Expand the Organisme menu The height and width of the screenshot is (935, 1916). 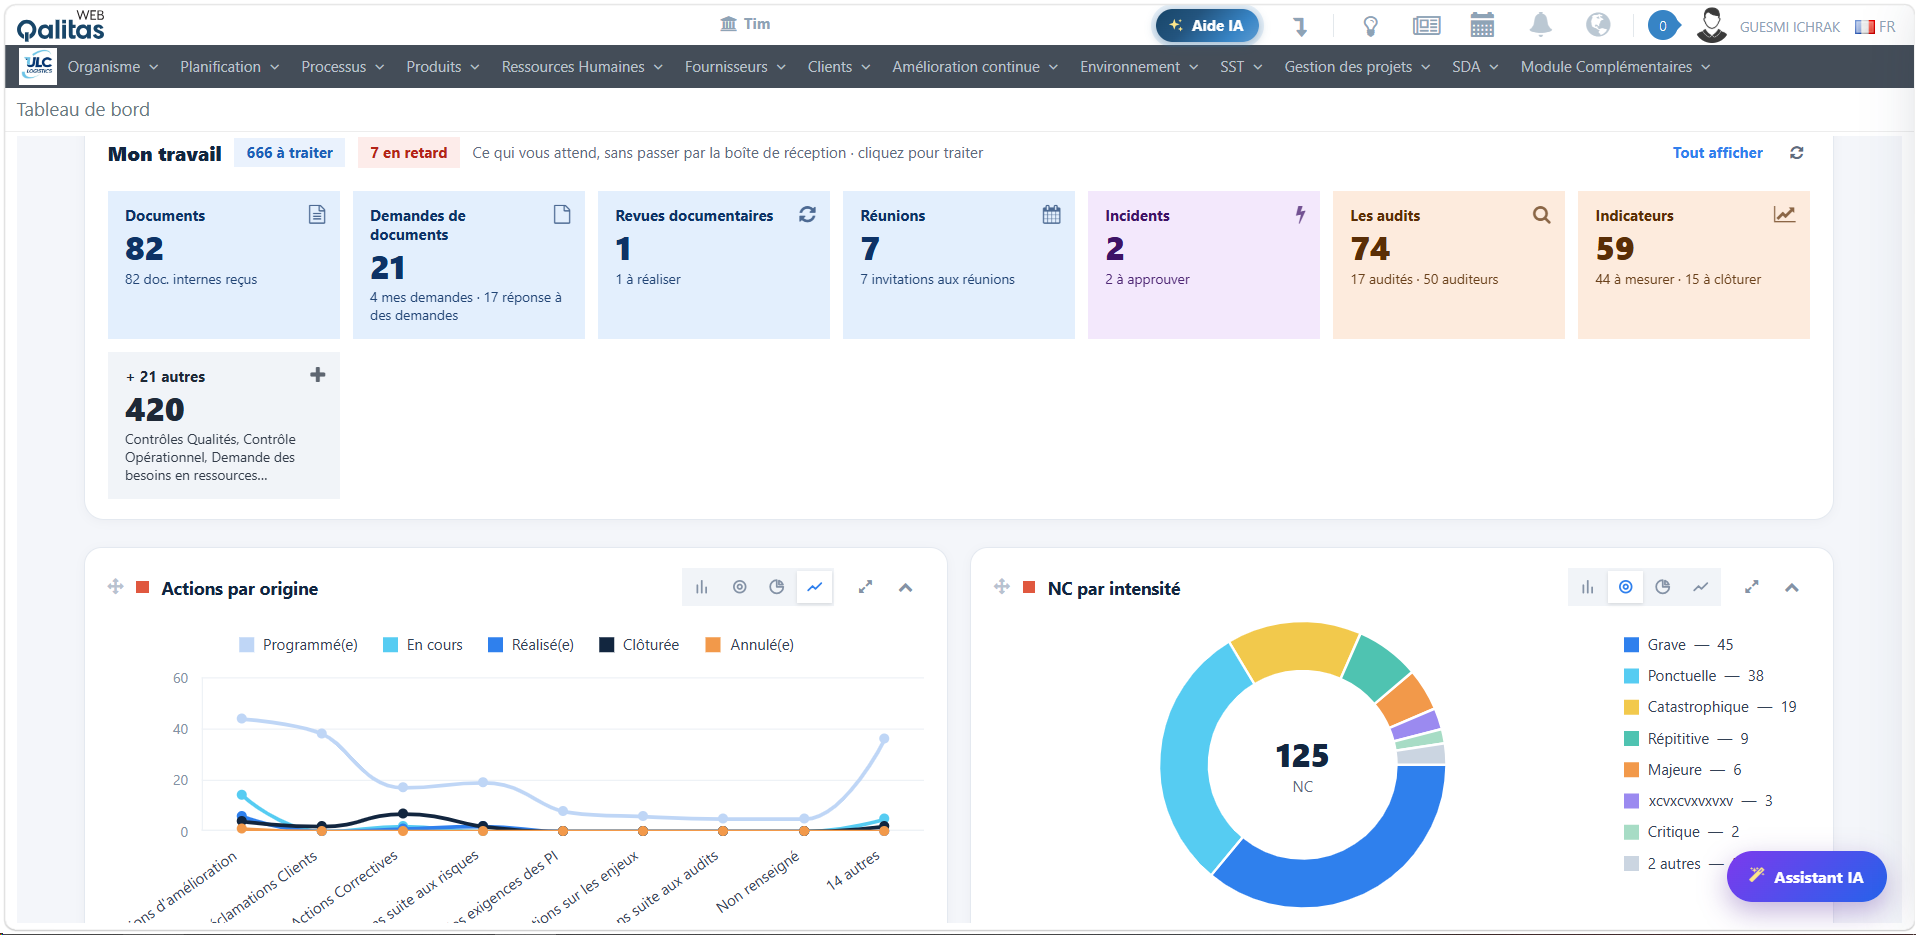pyautogui.click(x=113, y=67)
